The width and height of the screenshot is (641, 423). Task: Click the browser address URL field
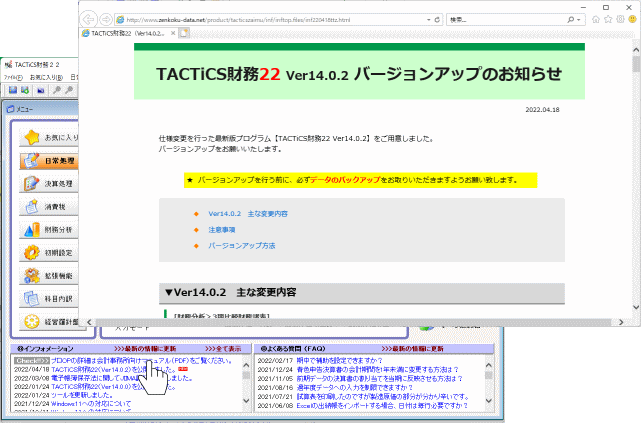click(270, 20)
